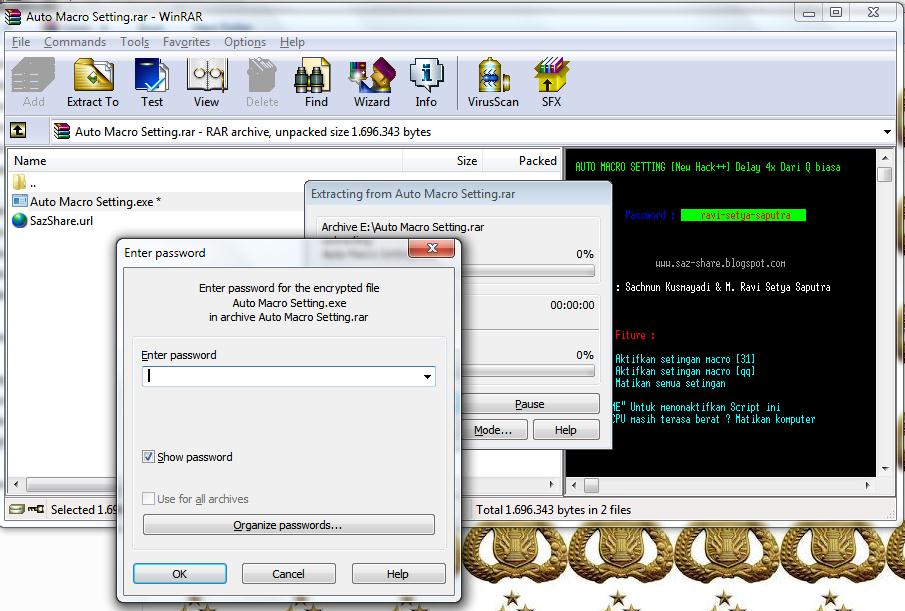Open the Help menu
The width and height of the screenshot is (905, 611).
292,42
